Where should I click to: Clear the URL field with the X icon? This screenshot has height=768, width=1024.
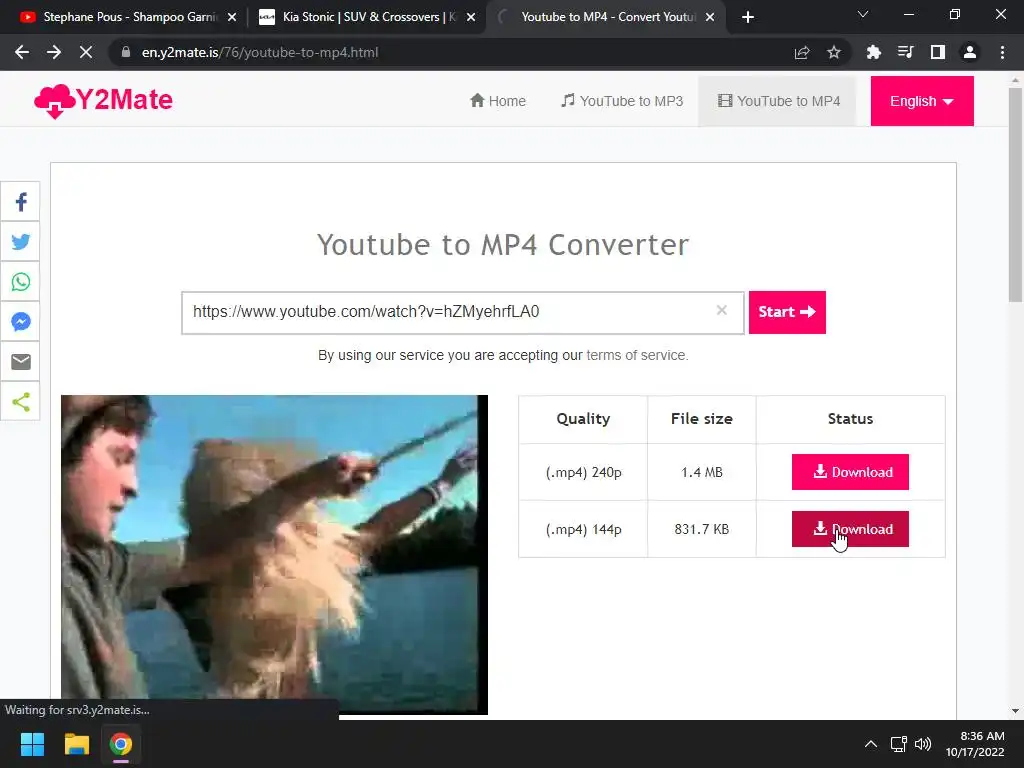tap(722, 310)
